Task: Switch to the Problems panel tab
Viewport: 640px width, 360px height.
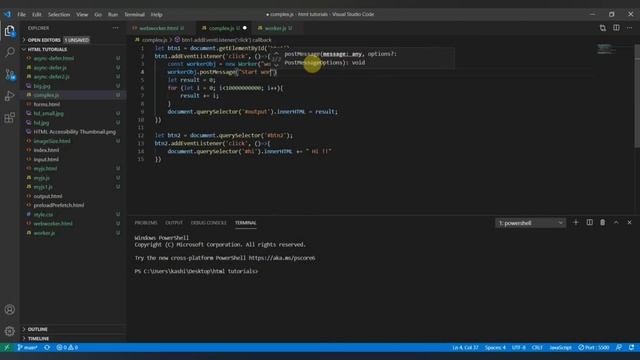Action: [x=146, y=223]
